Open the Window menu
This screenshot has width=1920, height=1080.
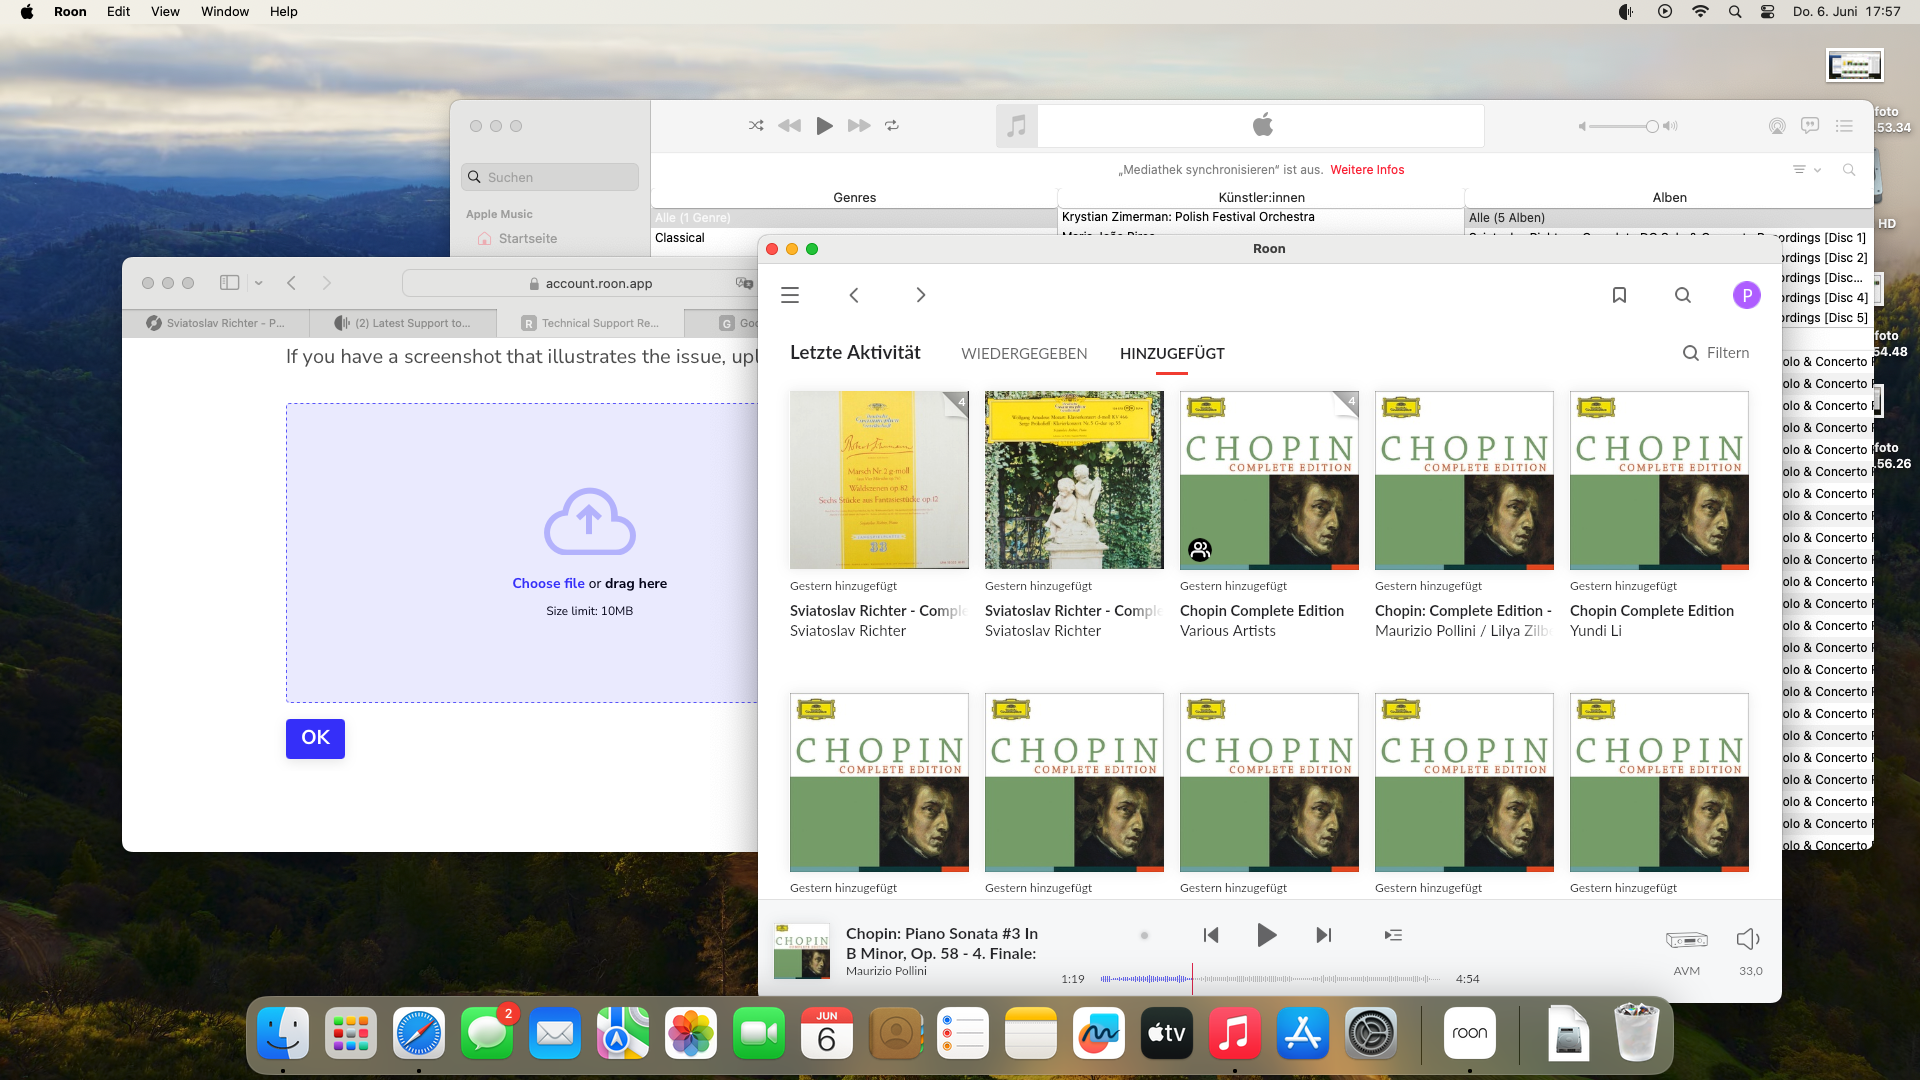coord(225,12)
